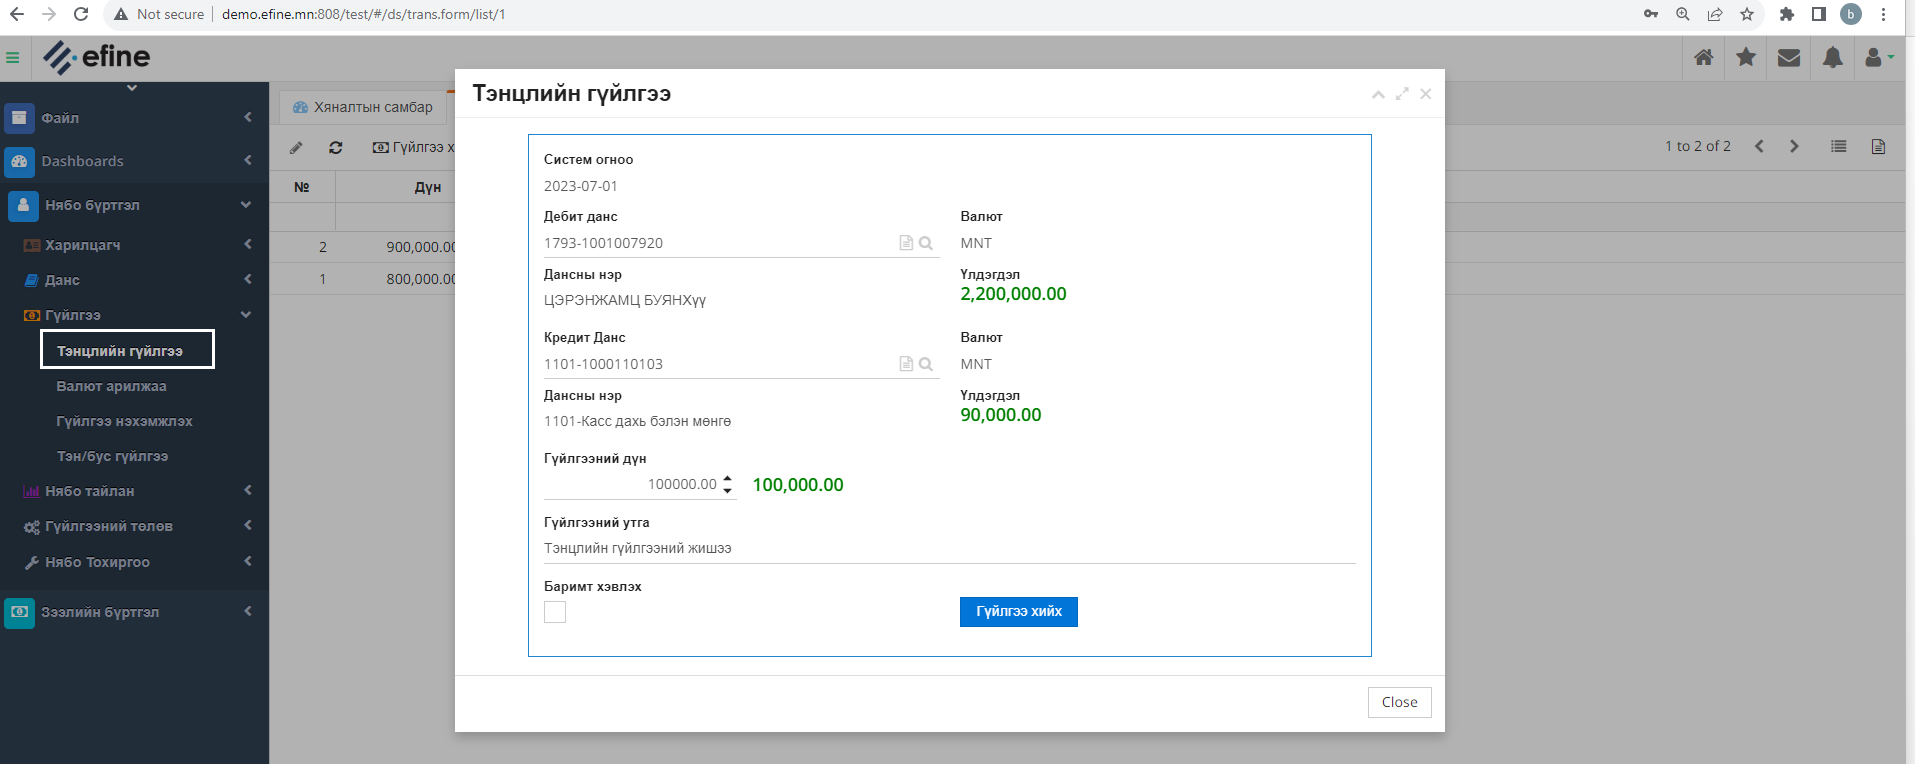Click the Систем огноо date 2023-07-01
Screen dimensions: 1915x764
click(581, 186)
